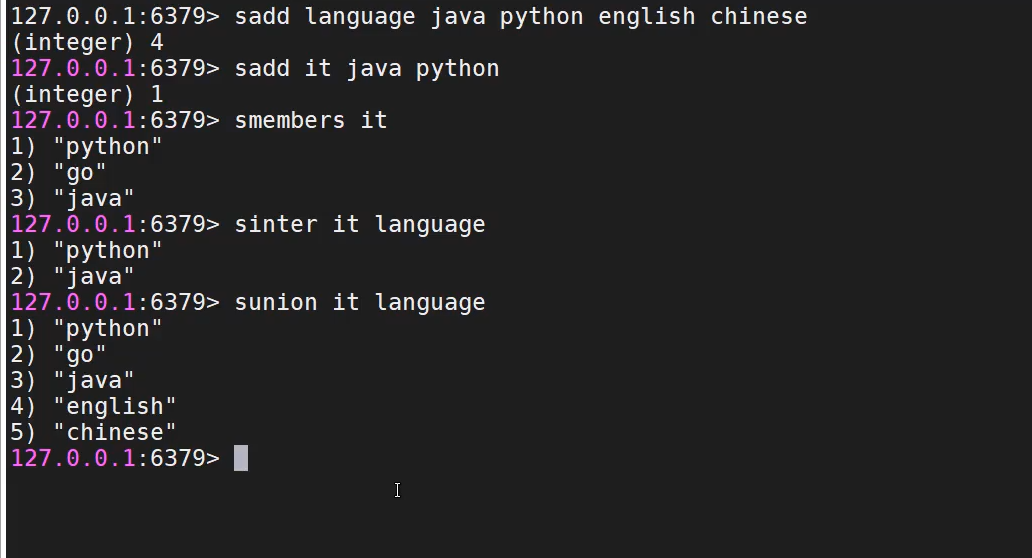Viewport: 1032px width, 558px height.
Task: Click the '(integer) 4' output line
Action: (87, 42)
